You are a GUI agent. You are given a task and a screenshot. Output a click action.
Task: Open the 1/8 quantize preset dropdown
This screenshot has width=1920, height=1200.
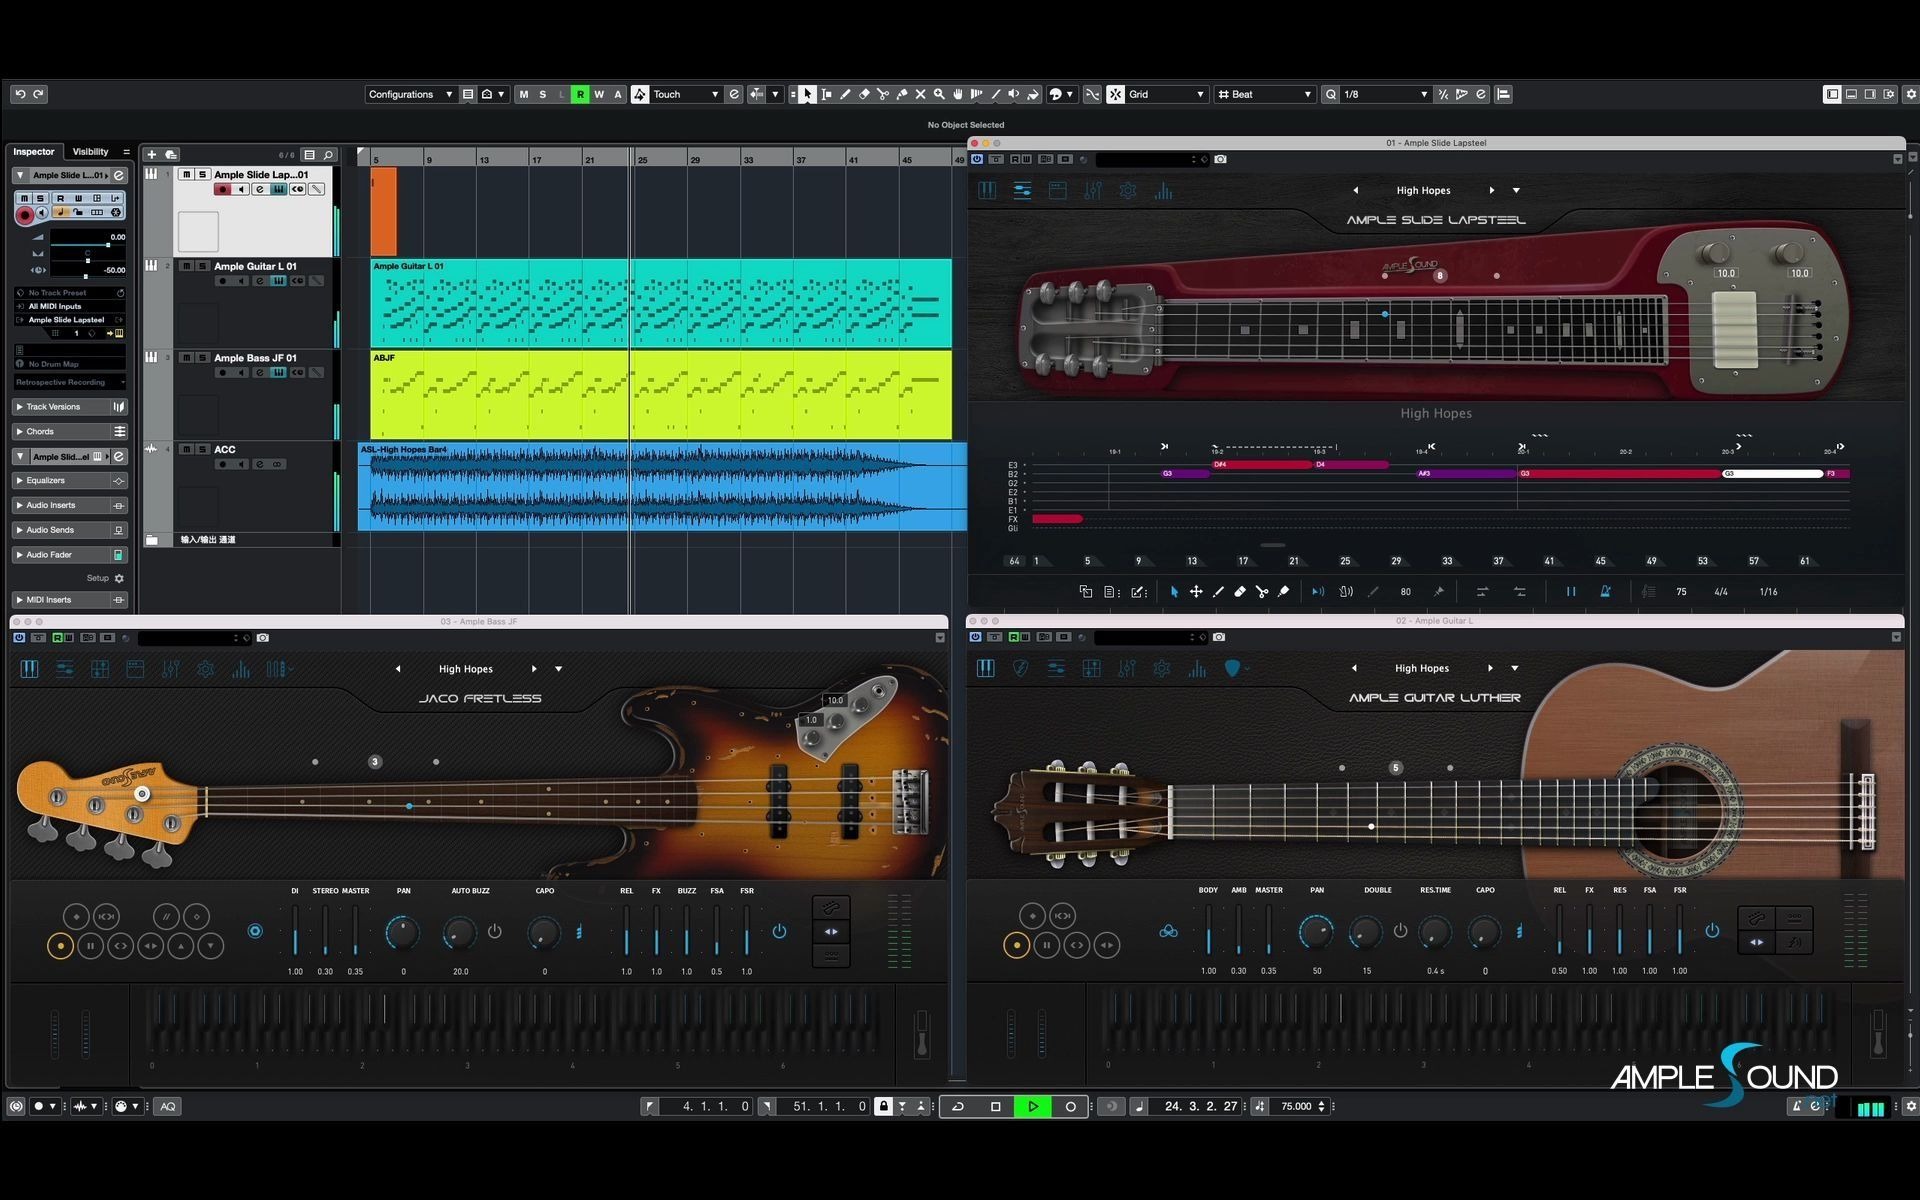click(1385, 94)
